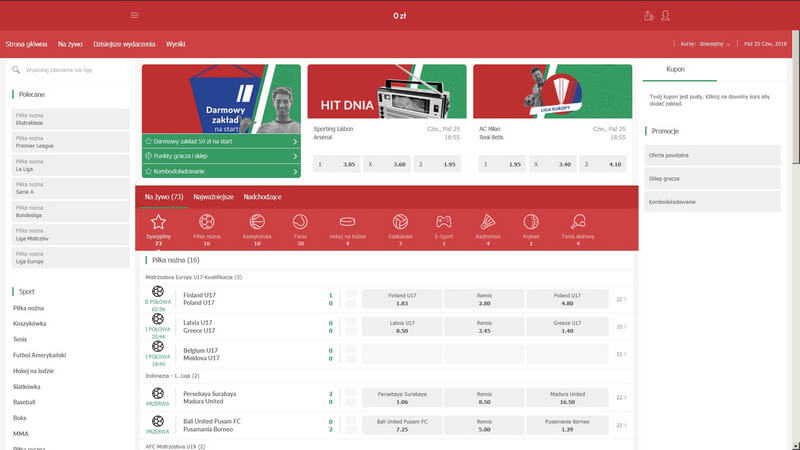Switch to Najważniejsze tab
Viewport: 800px width, 450px height.
(213, 197)
